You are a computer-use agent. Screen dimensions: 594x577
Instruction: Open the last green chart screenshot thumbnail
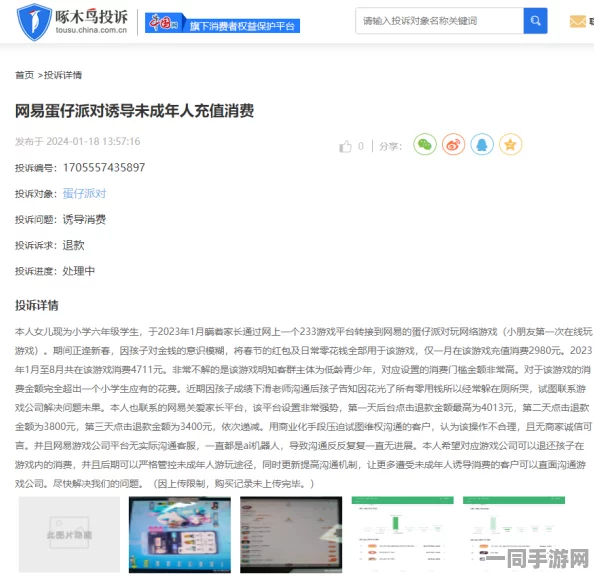coord(514,534)
